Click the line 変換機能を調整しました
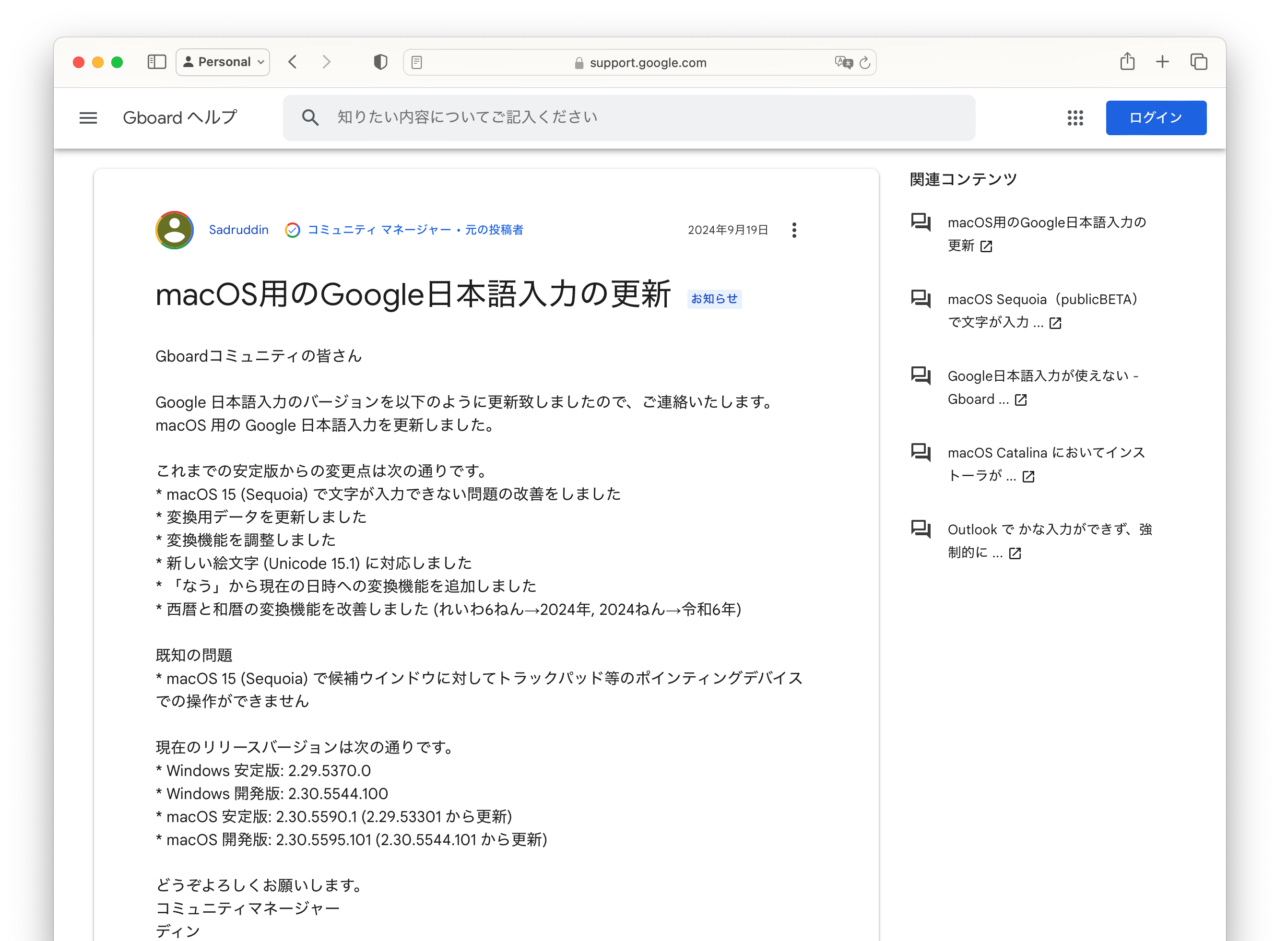This screenshot has width=1280, height=941. point(246,540)
